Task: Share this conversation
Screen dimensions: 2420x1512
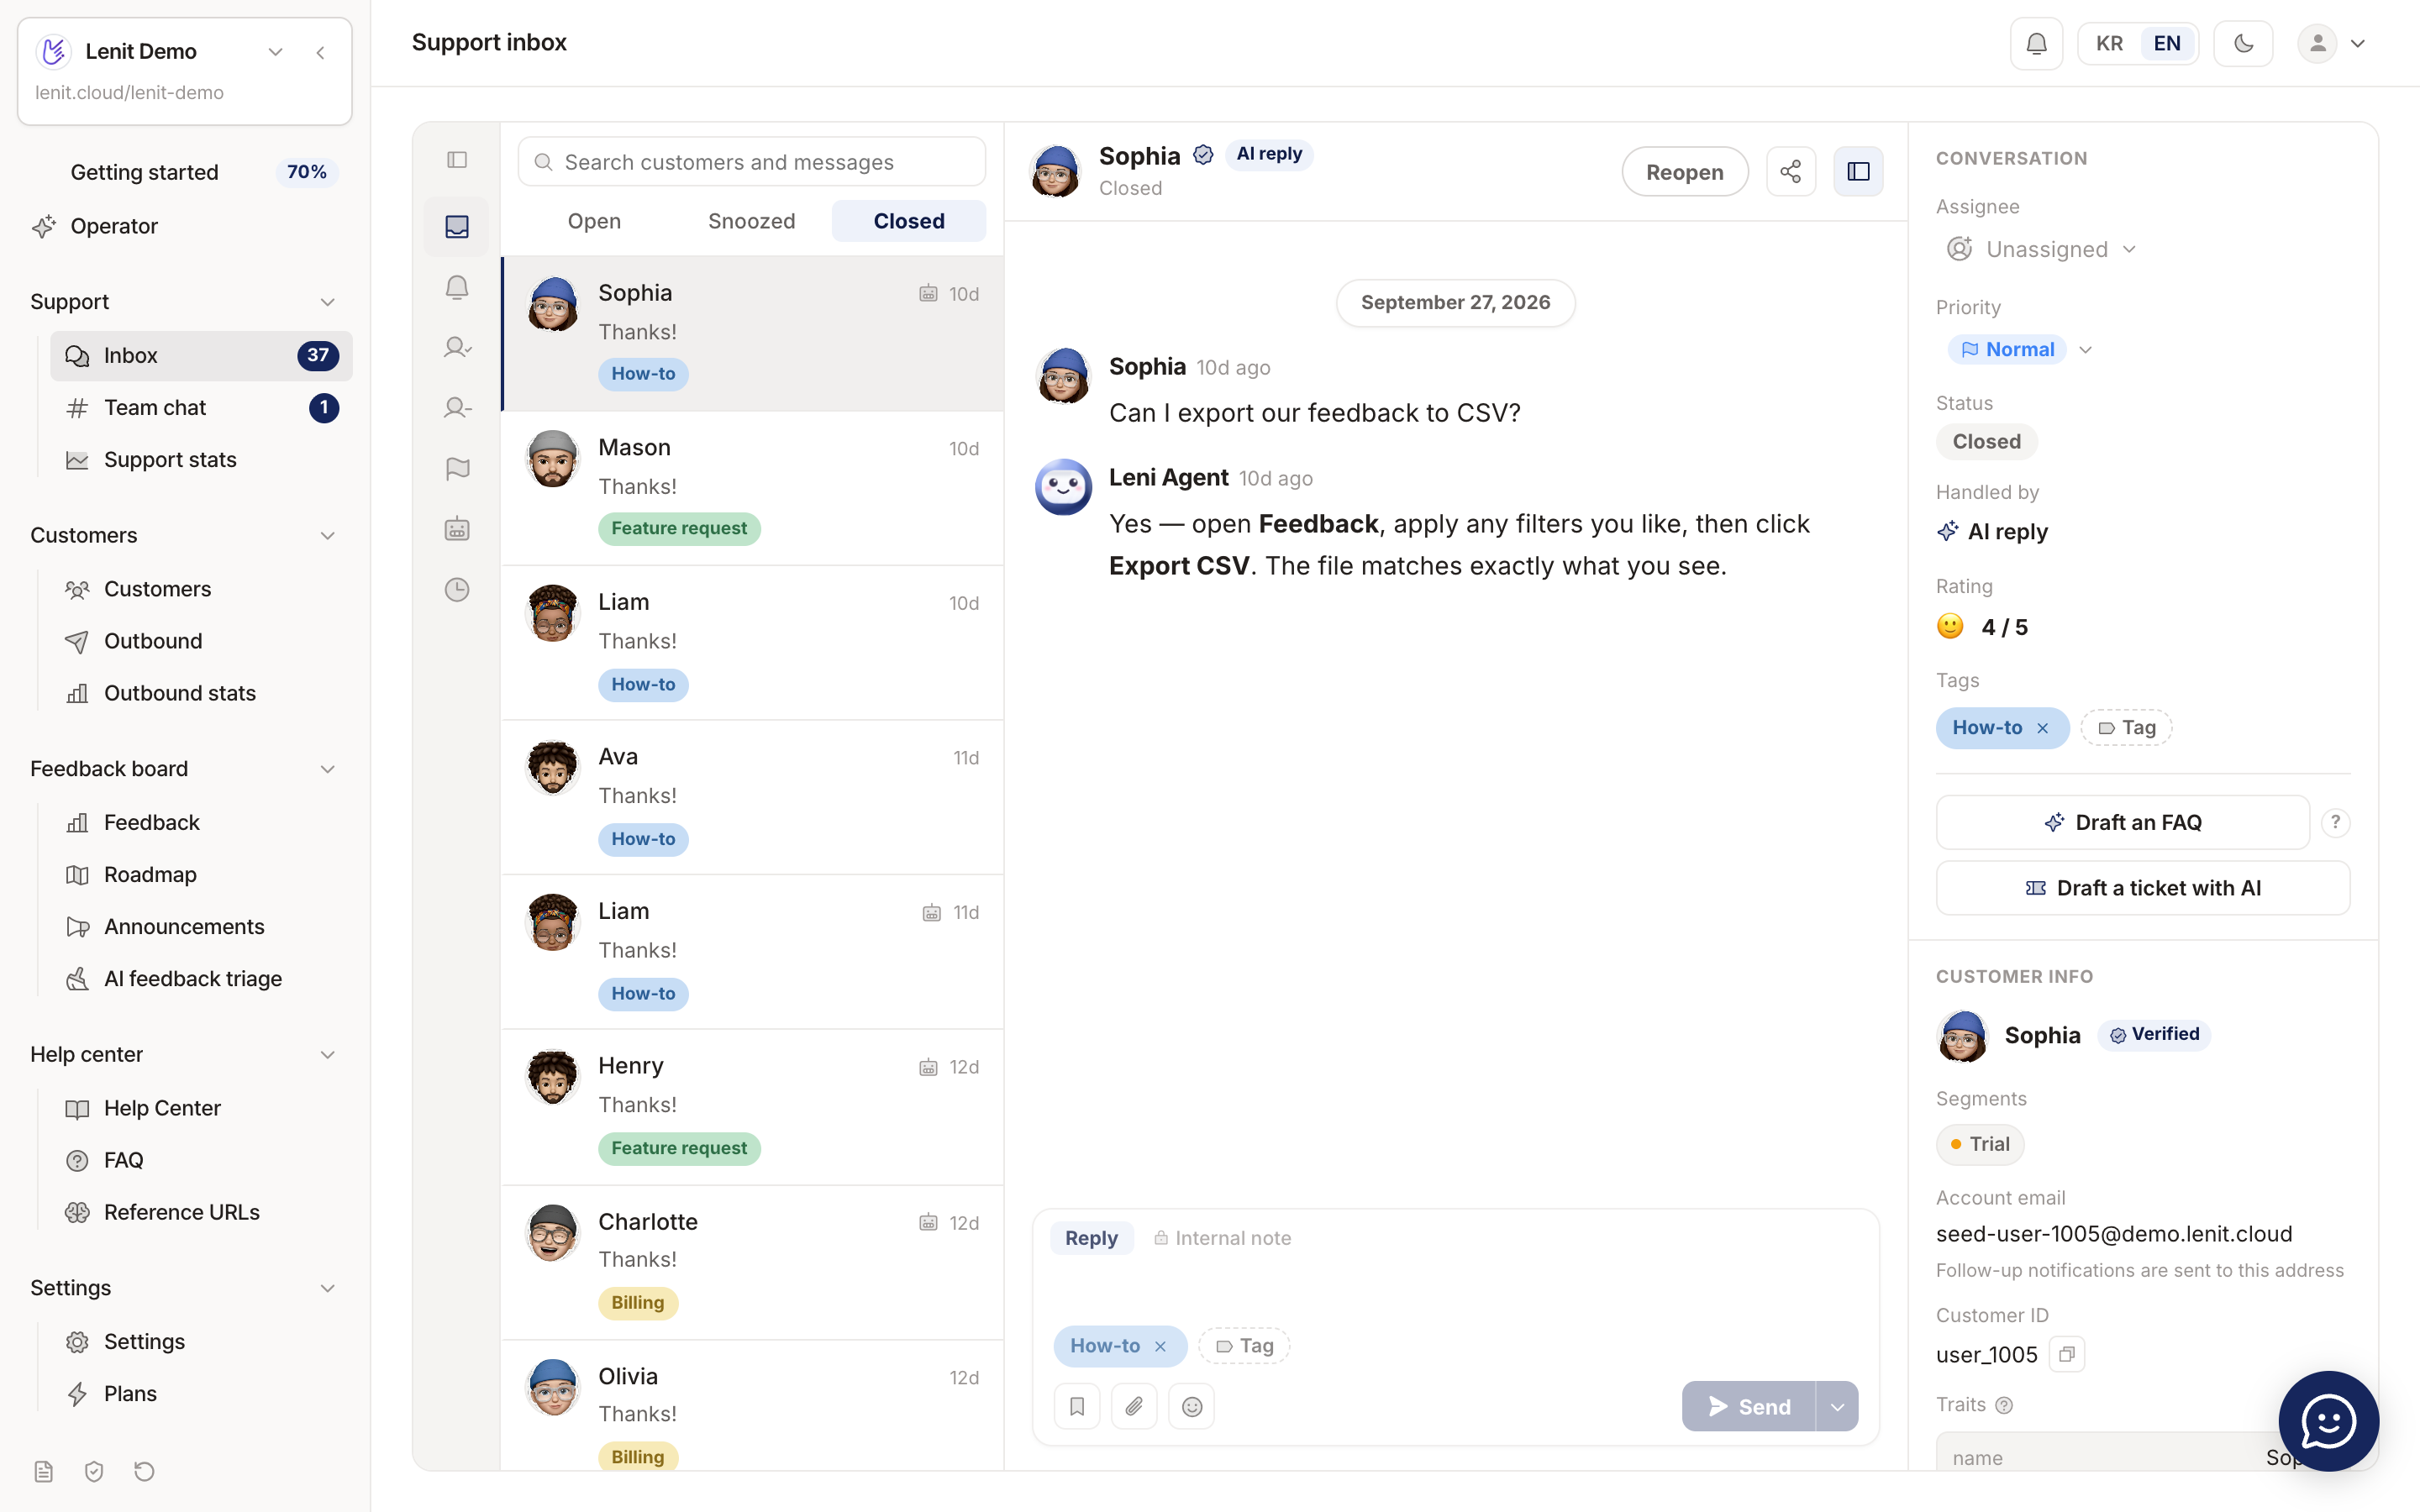Action: point(1790,171)
